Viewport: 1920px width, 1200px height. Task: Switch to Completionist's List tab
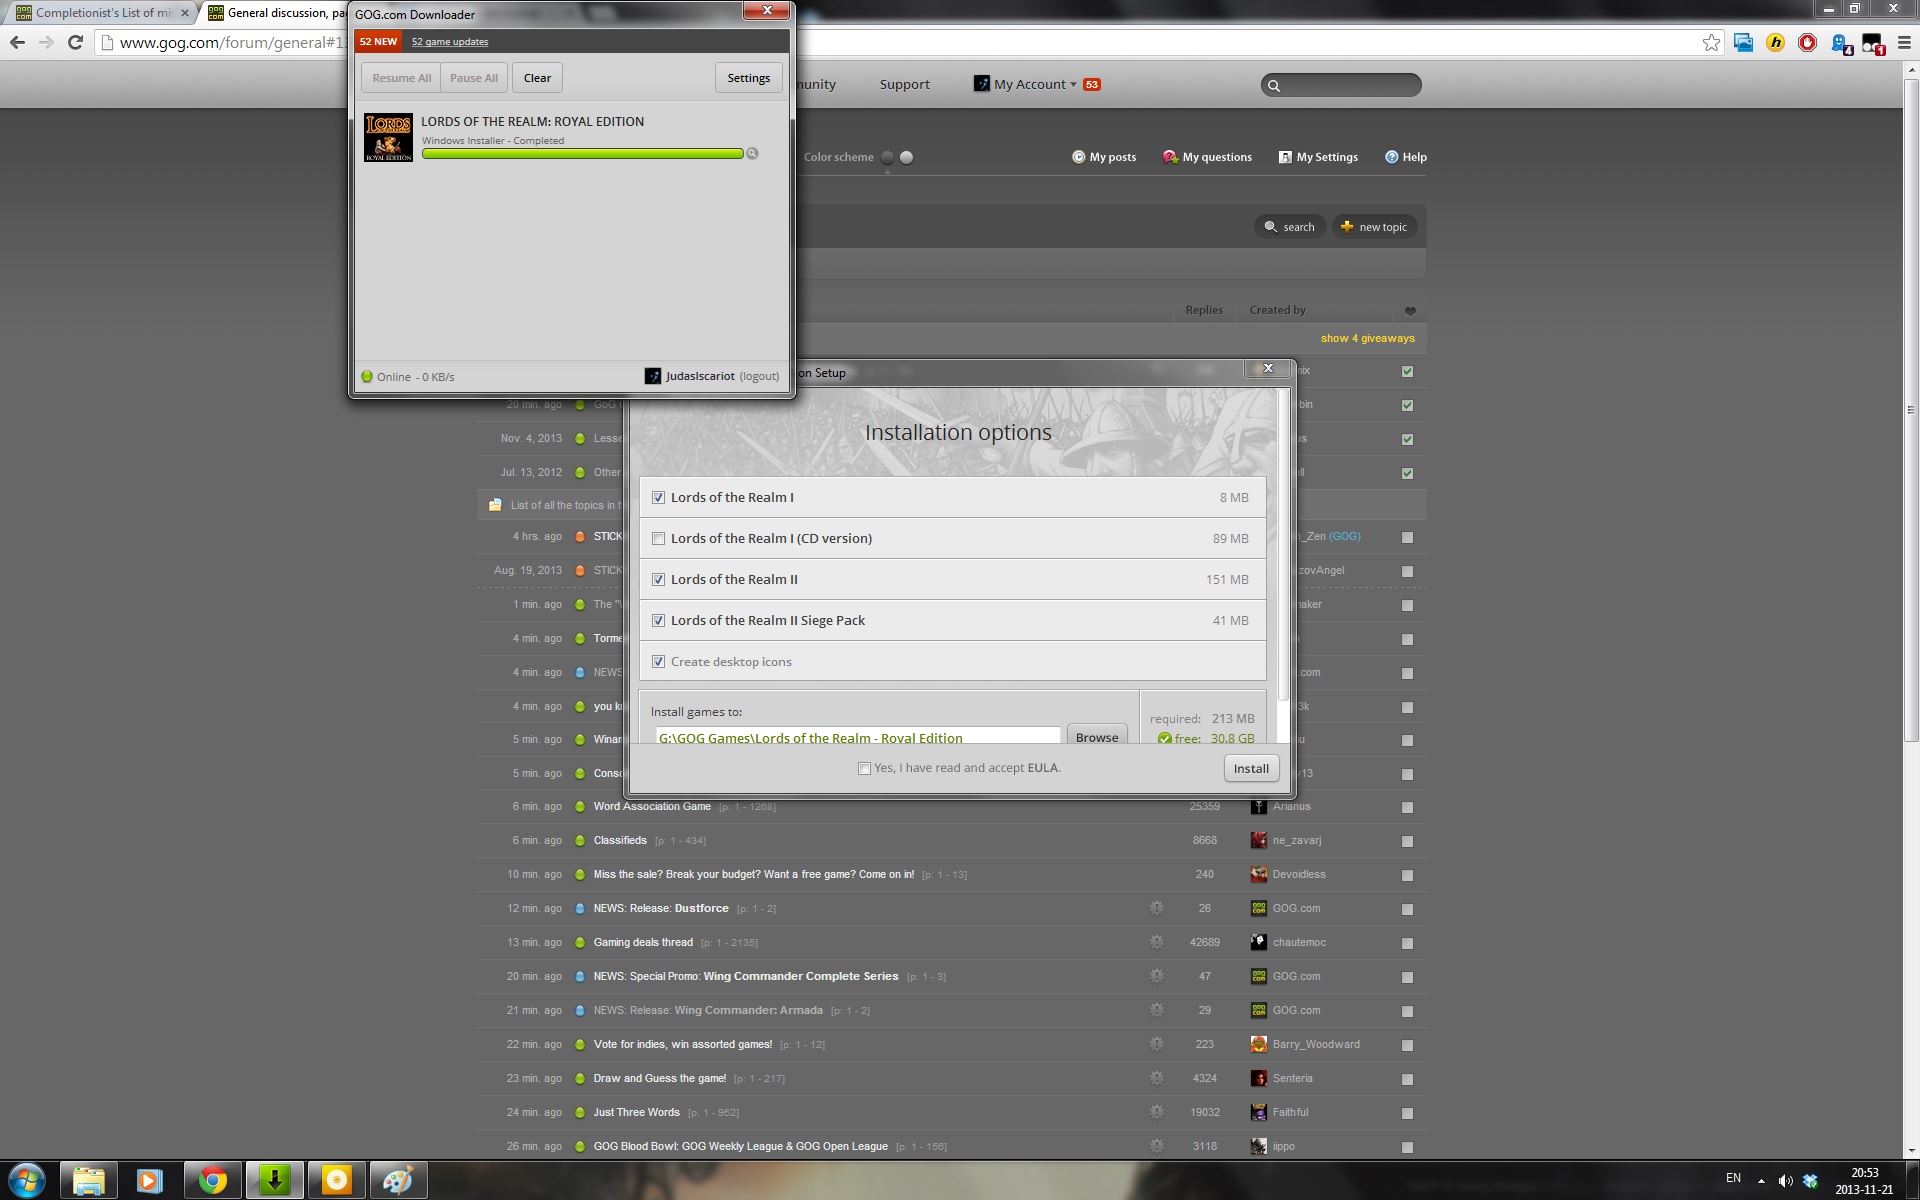tap(102, 13)
